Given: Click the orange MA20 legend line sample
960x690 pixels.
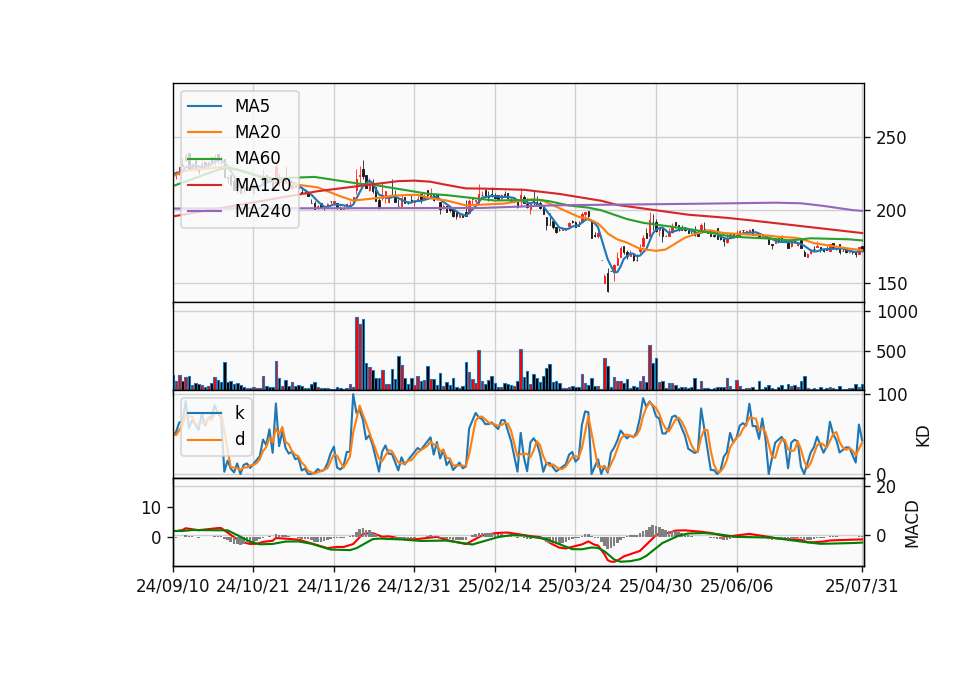Looking at the screenshot, I should [x=204, y=132].
